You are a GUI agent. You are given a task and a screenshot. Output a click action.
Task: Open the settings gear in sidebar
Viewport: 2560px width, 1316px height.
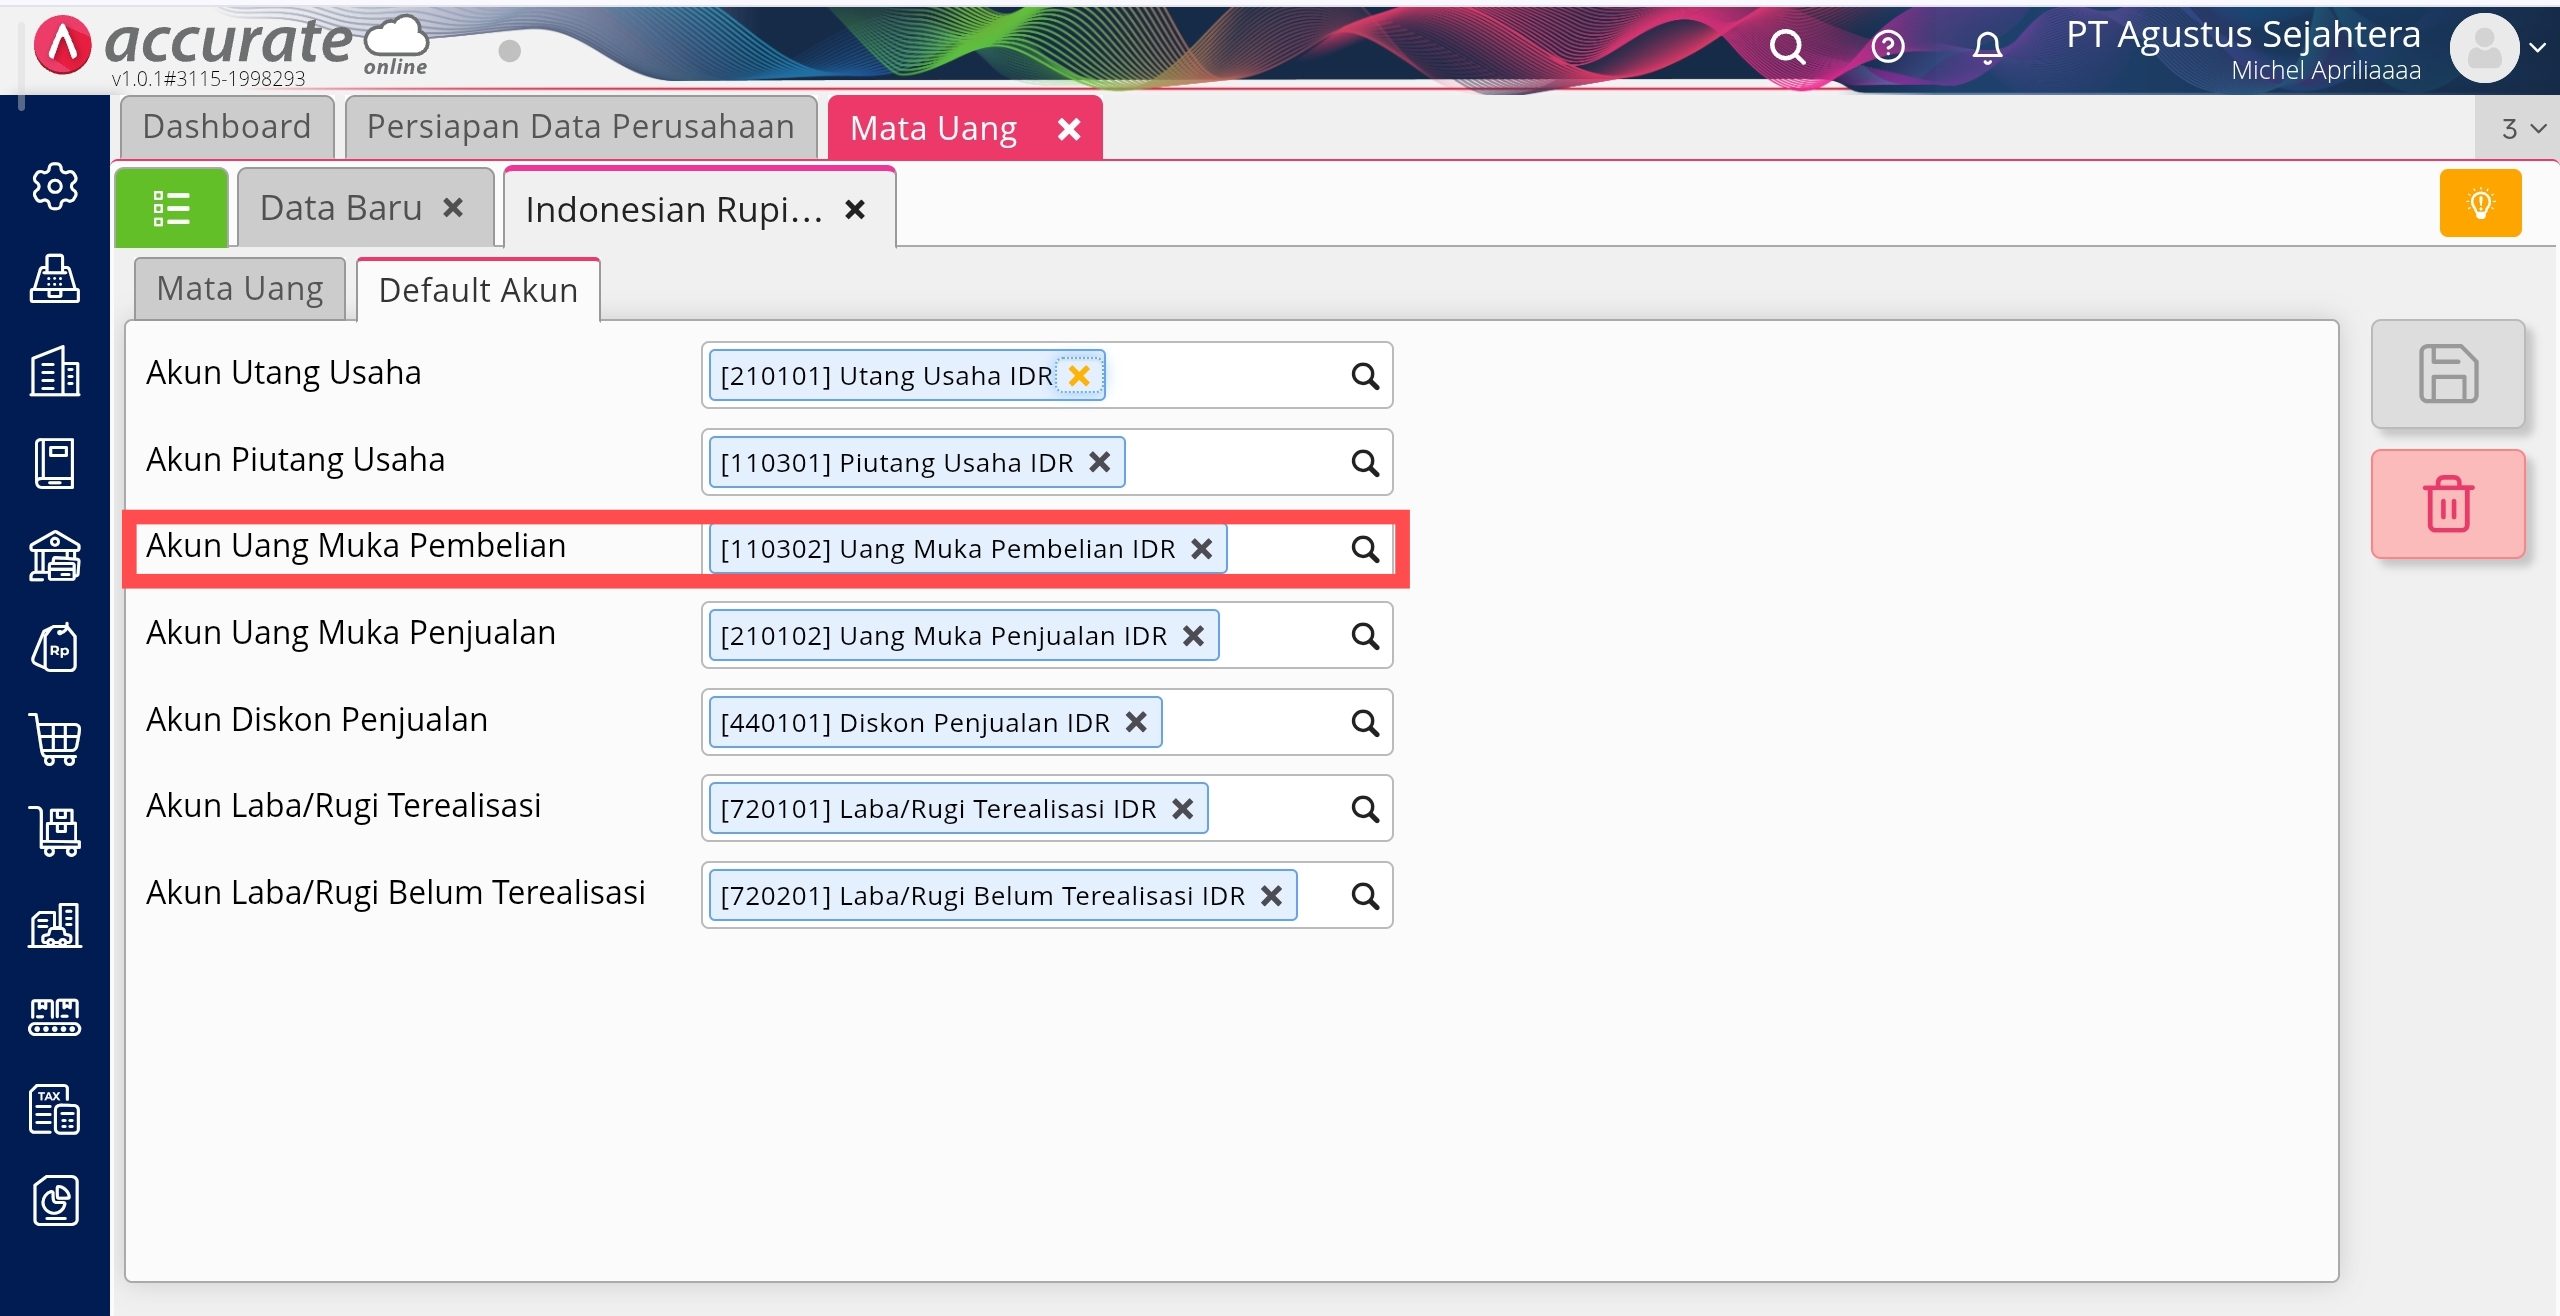pos(55,186)
